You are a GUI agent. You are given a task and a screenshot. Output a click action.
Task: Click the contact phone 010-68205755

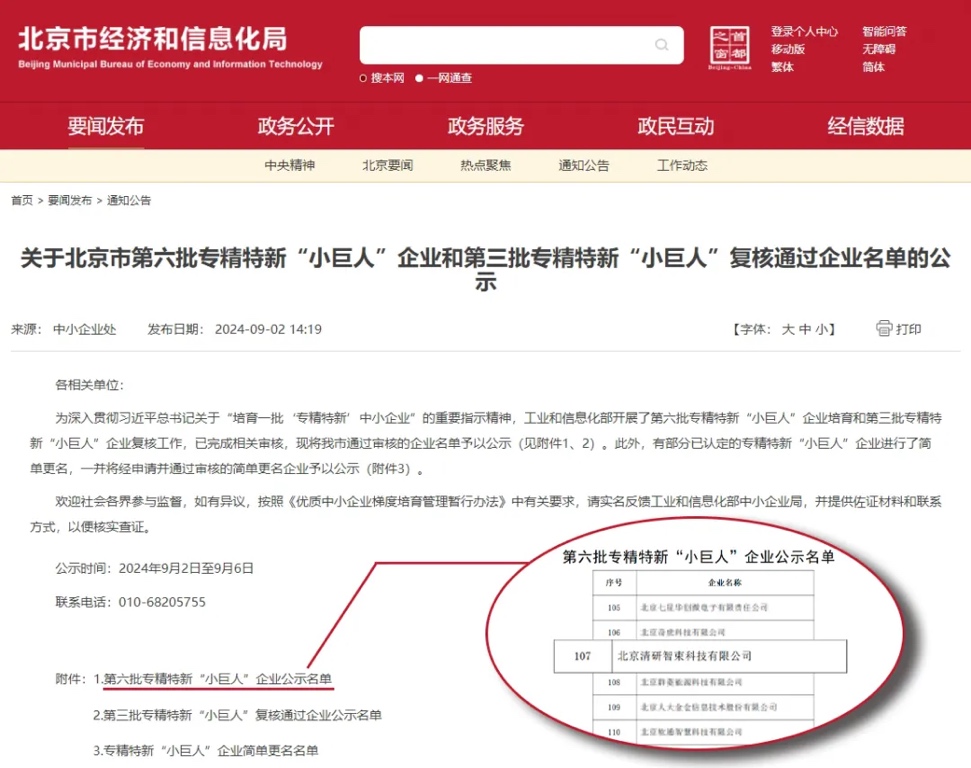[x=162, y=602]
